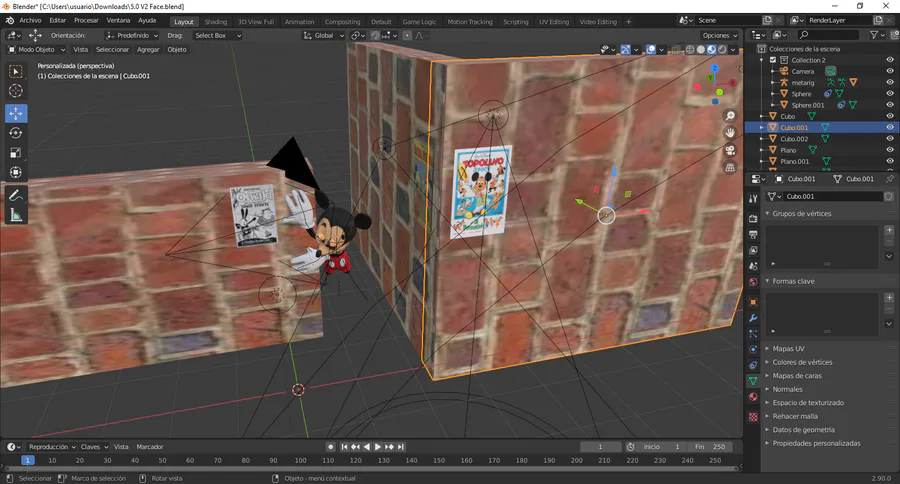The height and width of the screenshot is (484, 900).
Task: Open the Material properties tab sphere icon
Action: click(x=753, y=397)
